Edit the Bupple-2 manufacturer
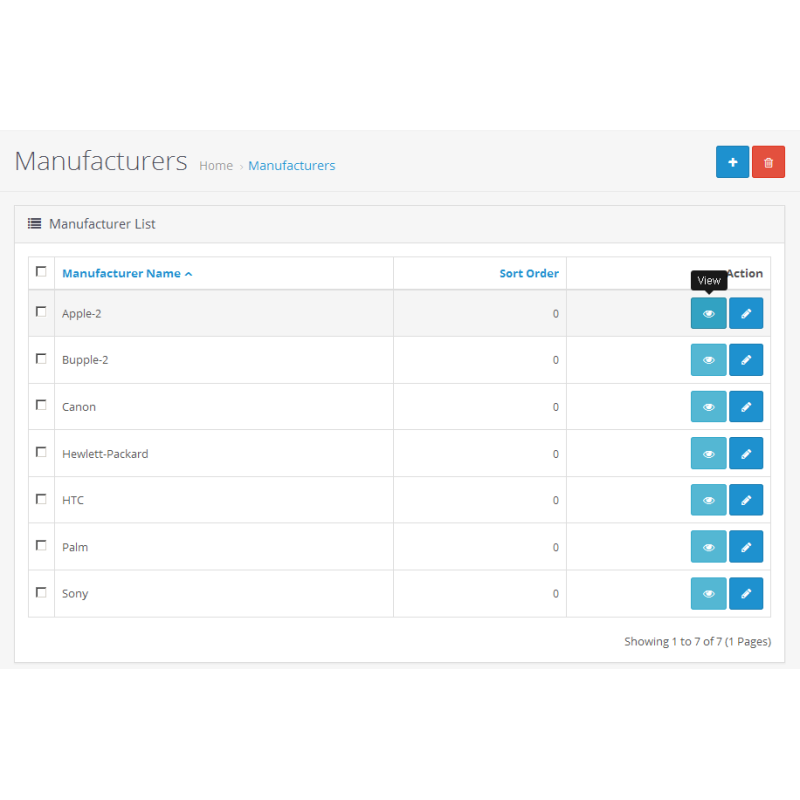 746,360
